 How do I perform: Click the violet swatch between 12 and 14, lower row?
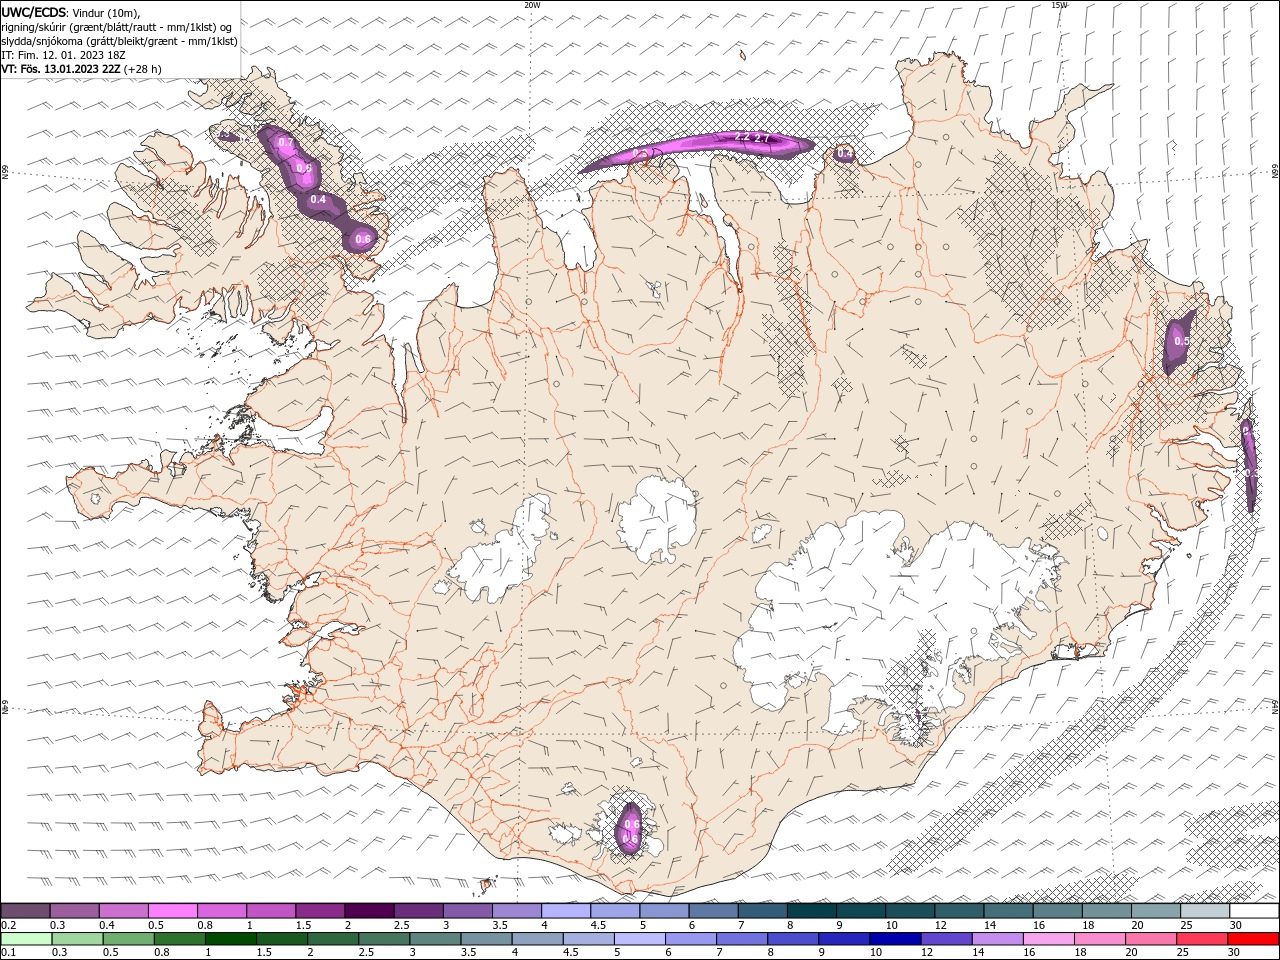(x=946, y=939)
